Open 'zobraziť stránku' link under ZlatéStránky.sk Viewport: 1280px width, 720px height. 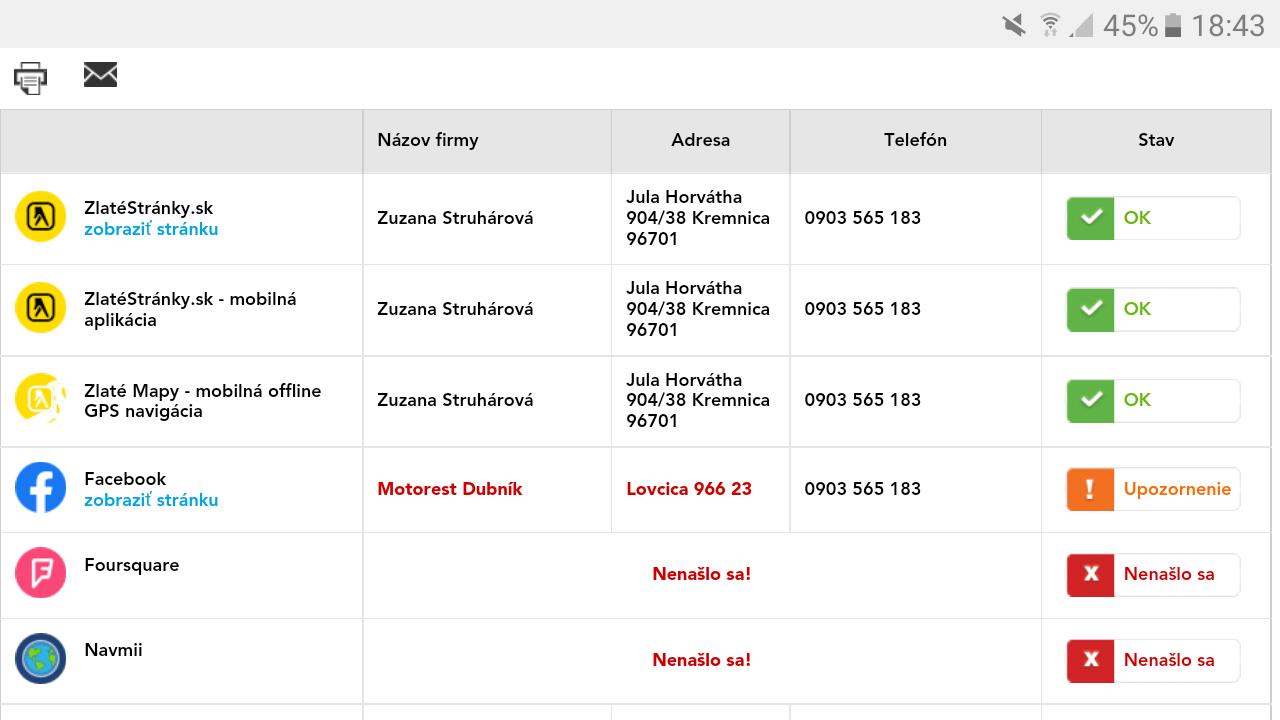[151, 229]
